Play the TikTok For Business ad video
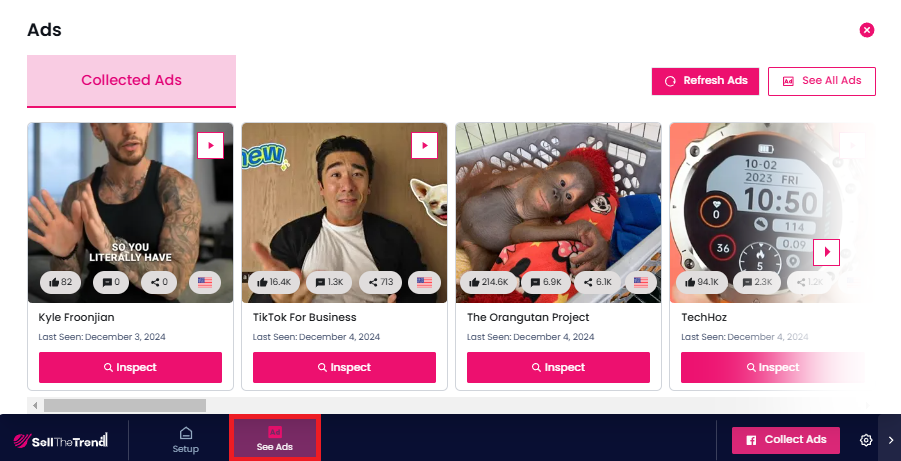Image resolution: width=901 pixels, height=461 pixels. click(425, 145)
